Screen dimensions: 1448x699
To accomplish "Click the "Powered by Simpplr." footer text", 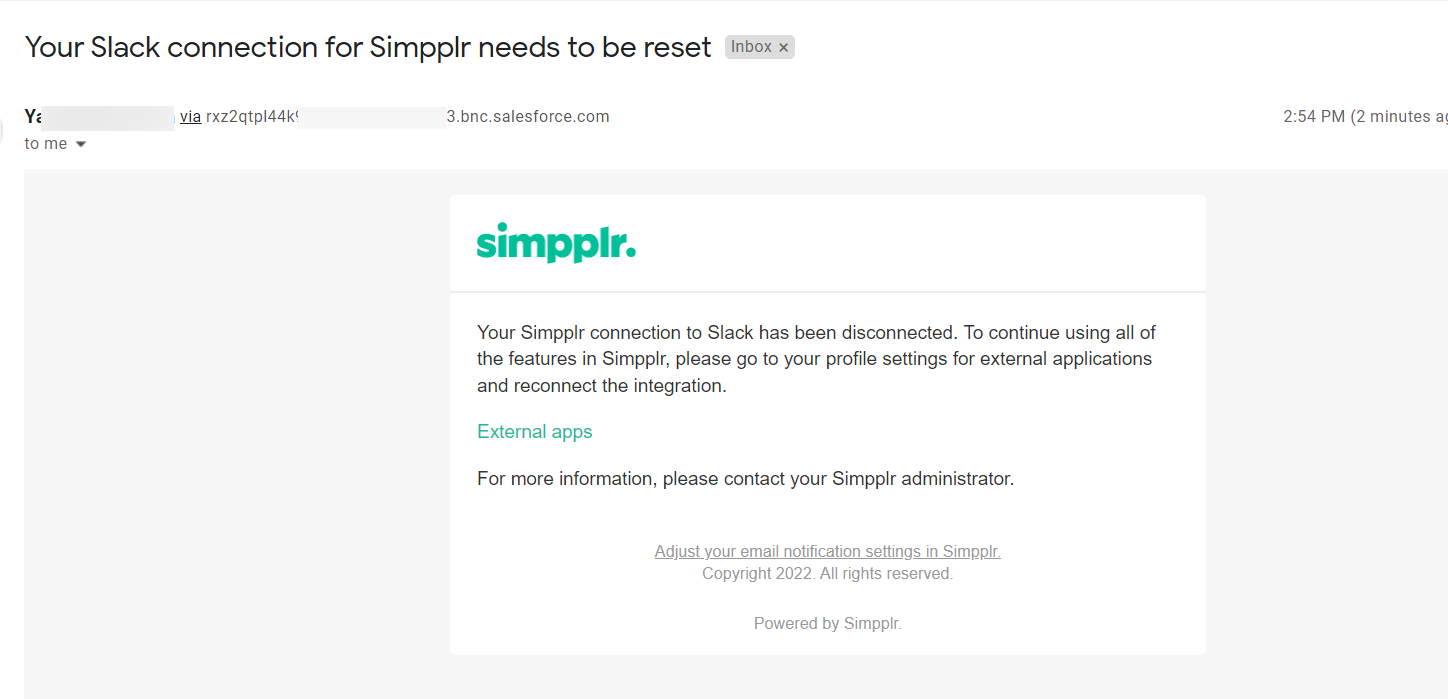I will [827, 623].
